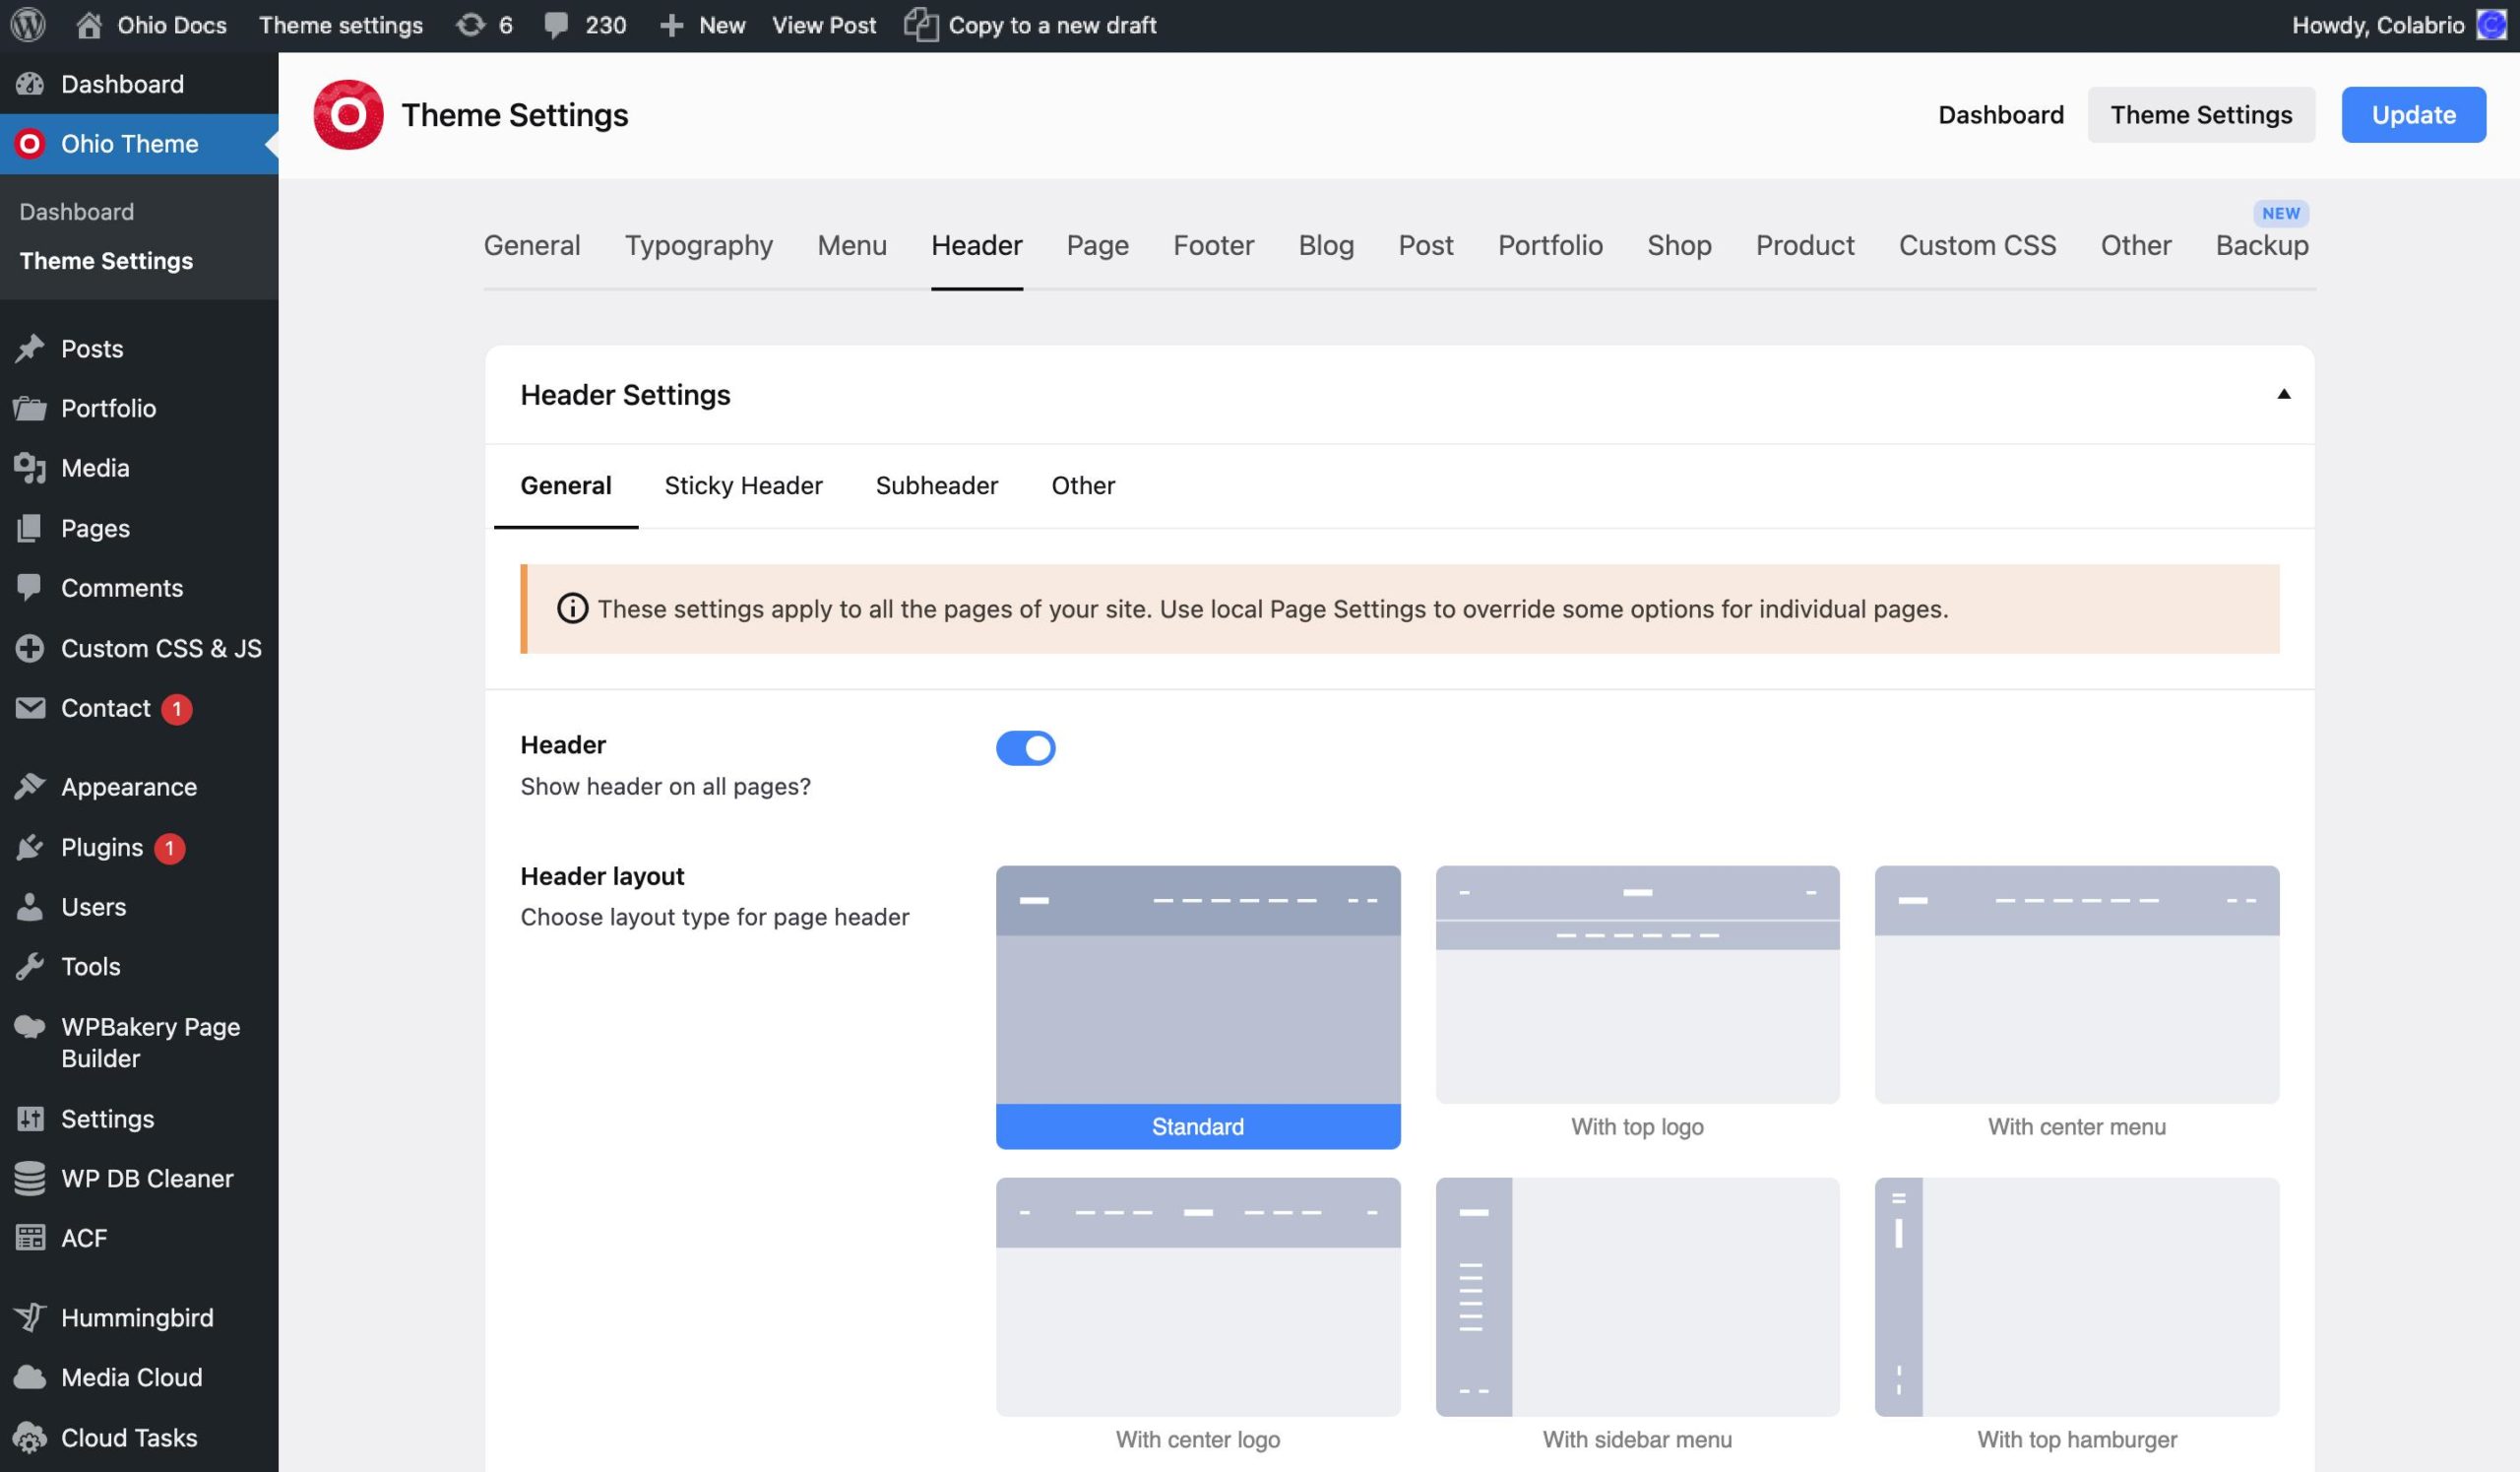Click the Pages icon in sidebar

[30, 528]
